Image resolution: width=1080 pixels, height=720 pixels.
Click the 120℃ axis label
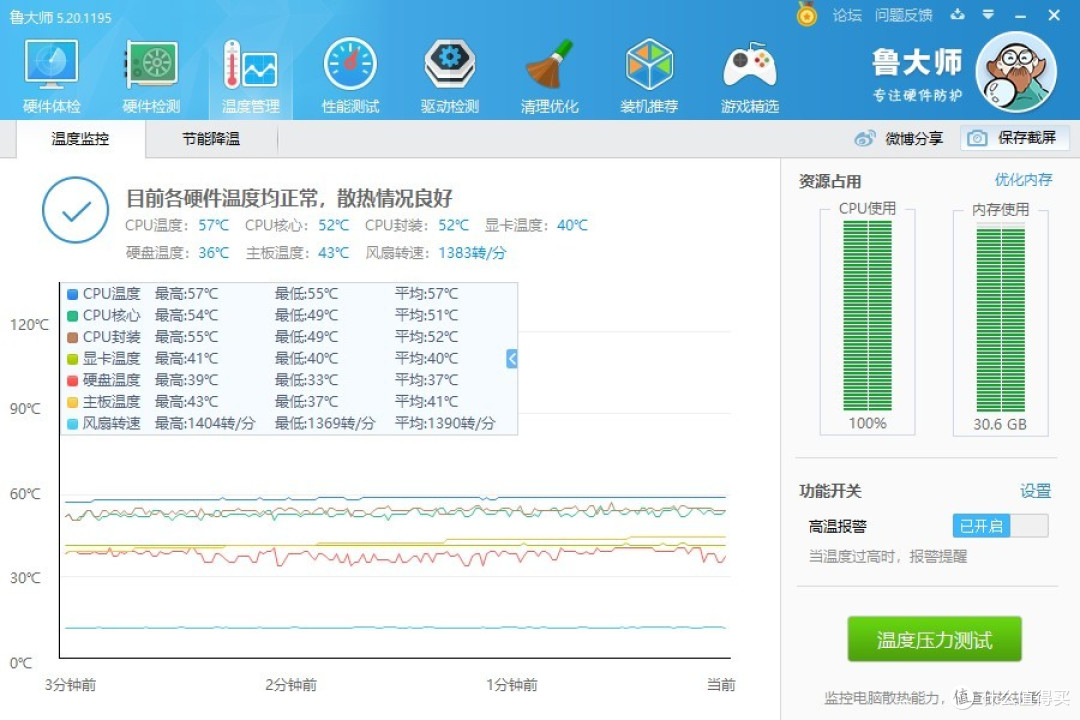pyautogui.click(x=30, y=325)
